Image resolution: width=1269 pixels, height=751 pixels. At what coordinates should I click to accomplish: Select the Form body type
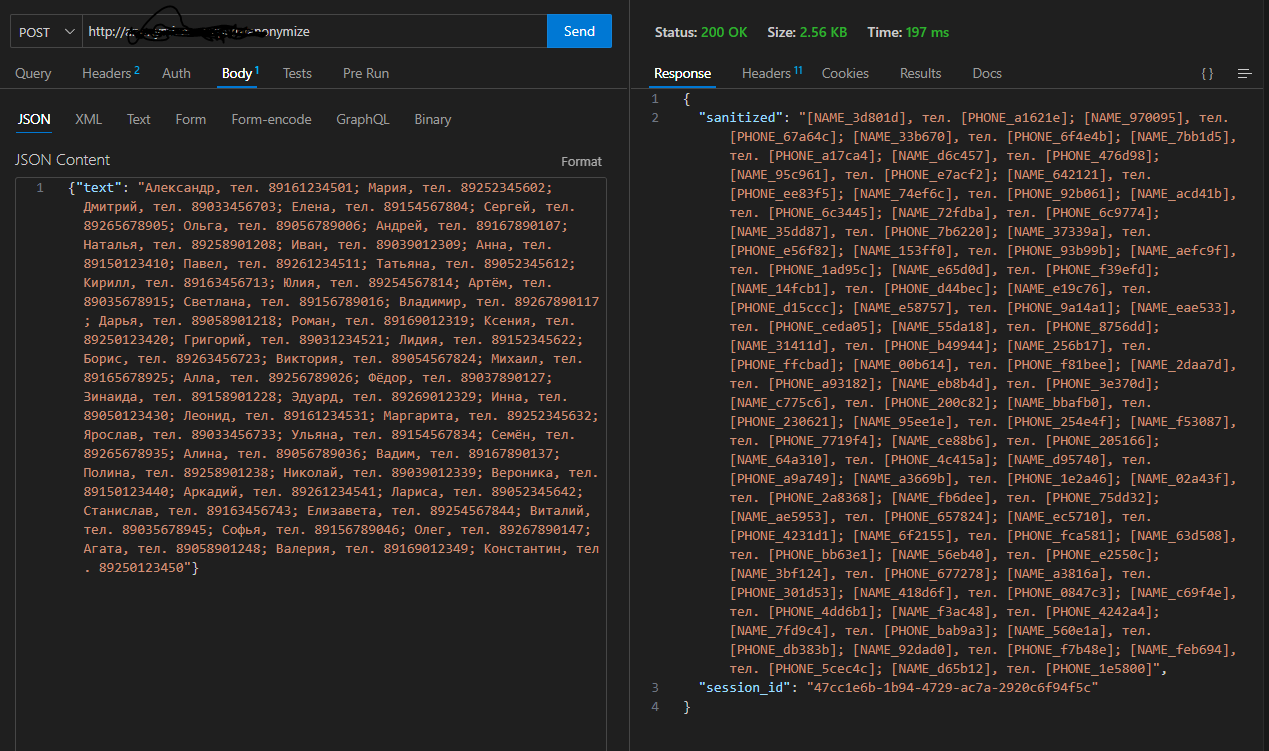[x=190, y=119]
